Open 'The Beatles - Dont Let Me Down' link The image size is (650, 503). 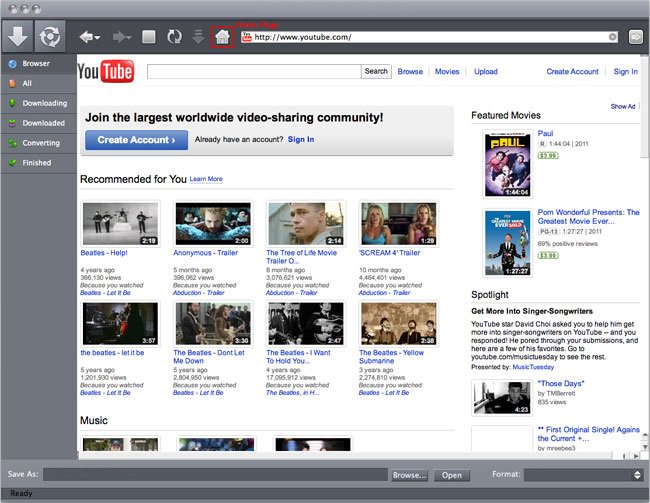[x=209, y=357]
